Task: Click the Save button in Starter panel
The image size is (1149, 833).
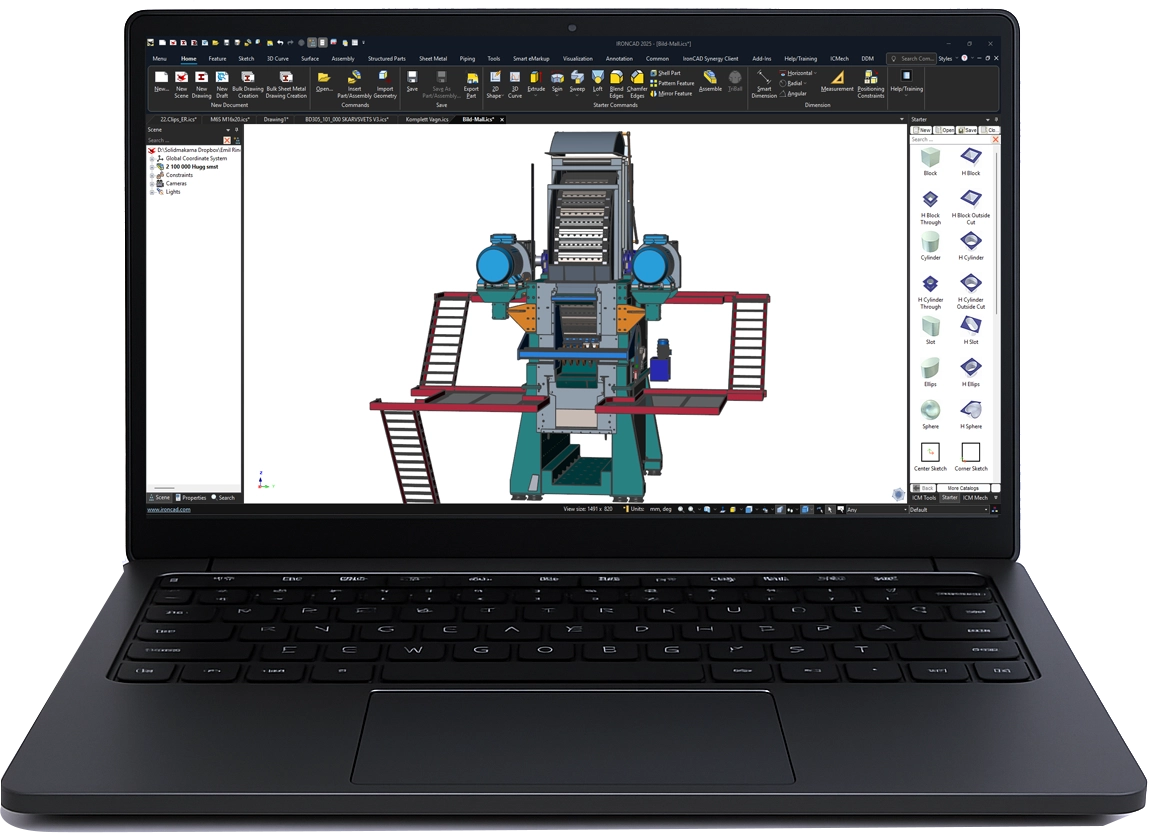Action: point(967,130)
